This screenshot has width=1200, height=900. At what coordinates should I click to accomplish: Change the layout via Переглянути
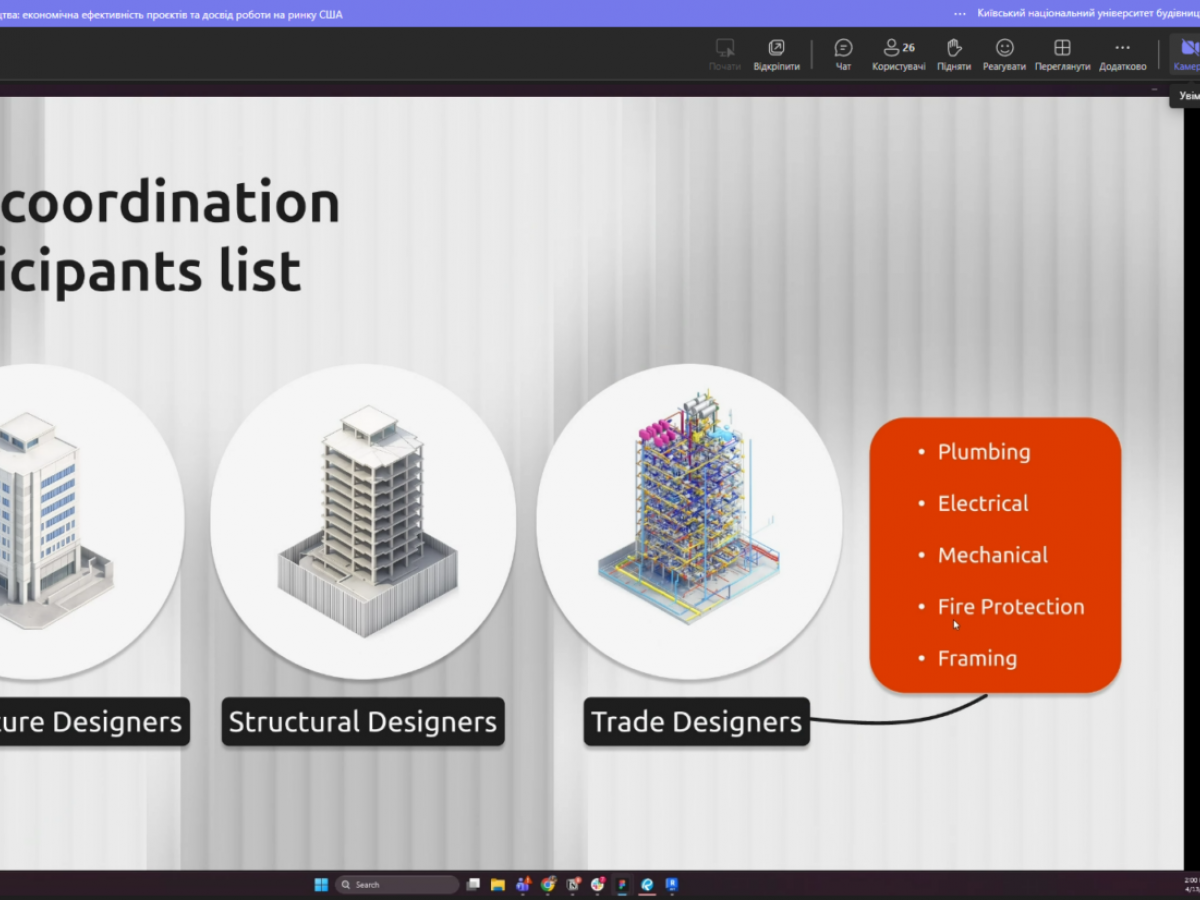(1062, 54)
